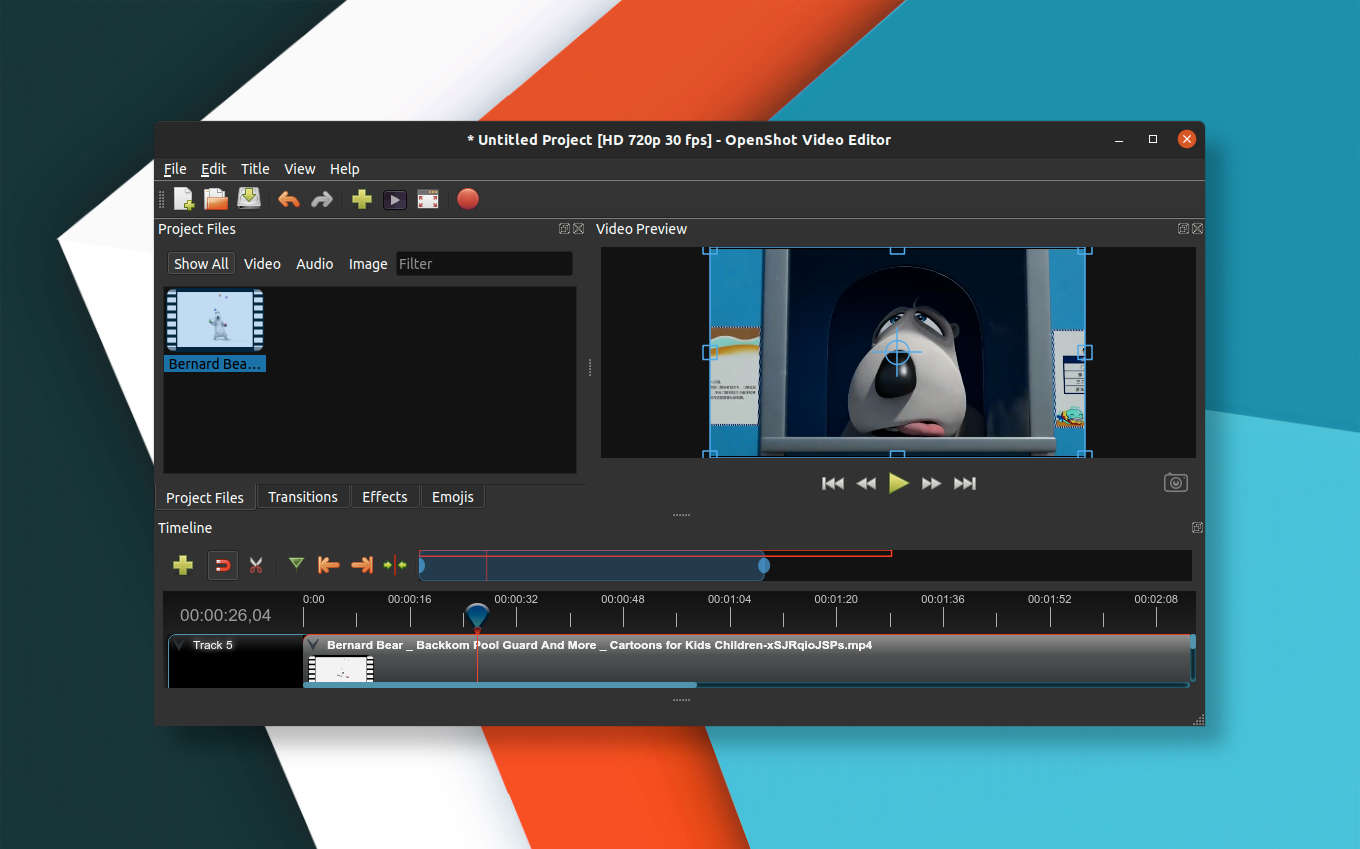Screen dimensions: 1360x849
Task: Select the Razor tool scissors icon
Action: [256, 565]
